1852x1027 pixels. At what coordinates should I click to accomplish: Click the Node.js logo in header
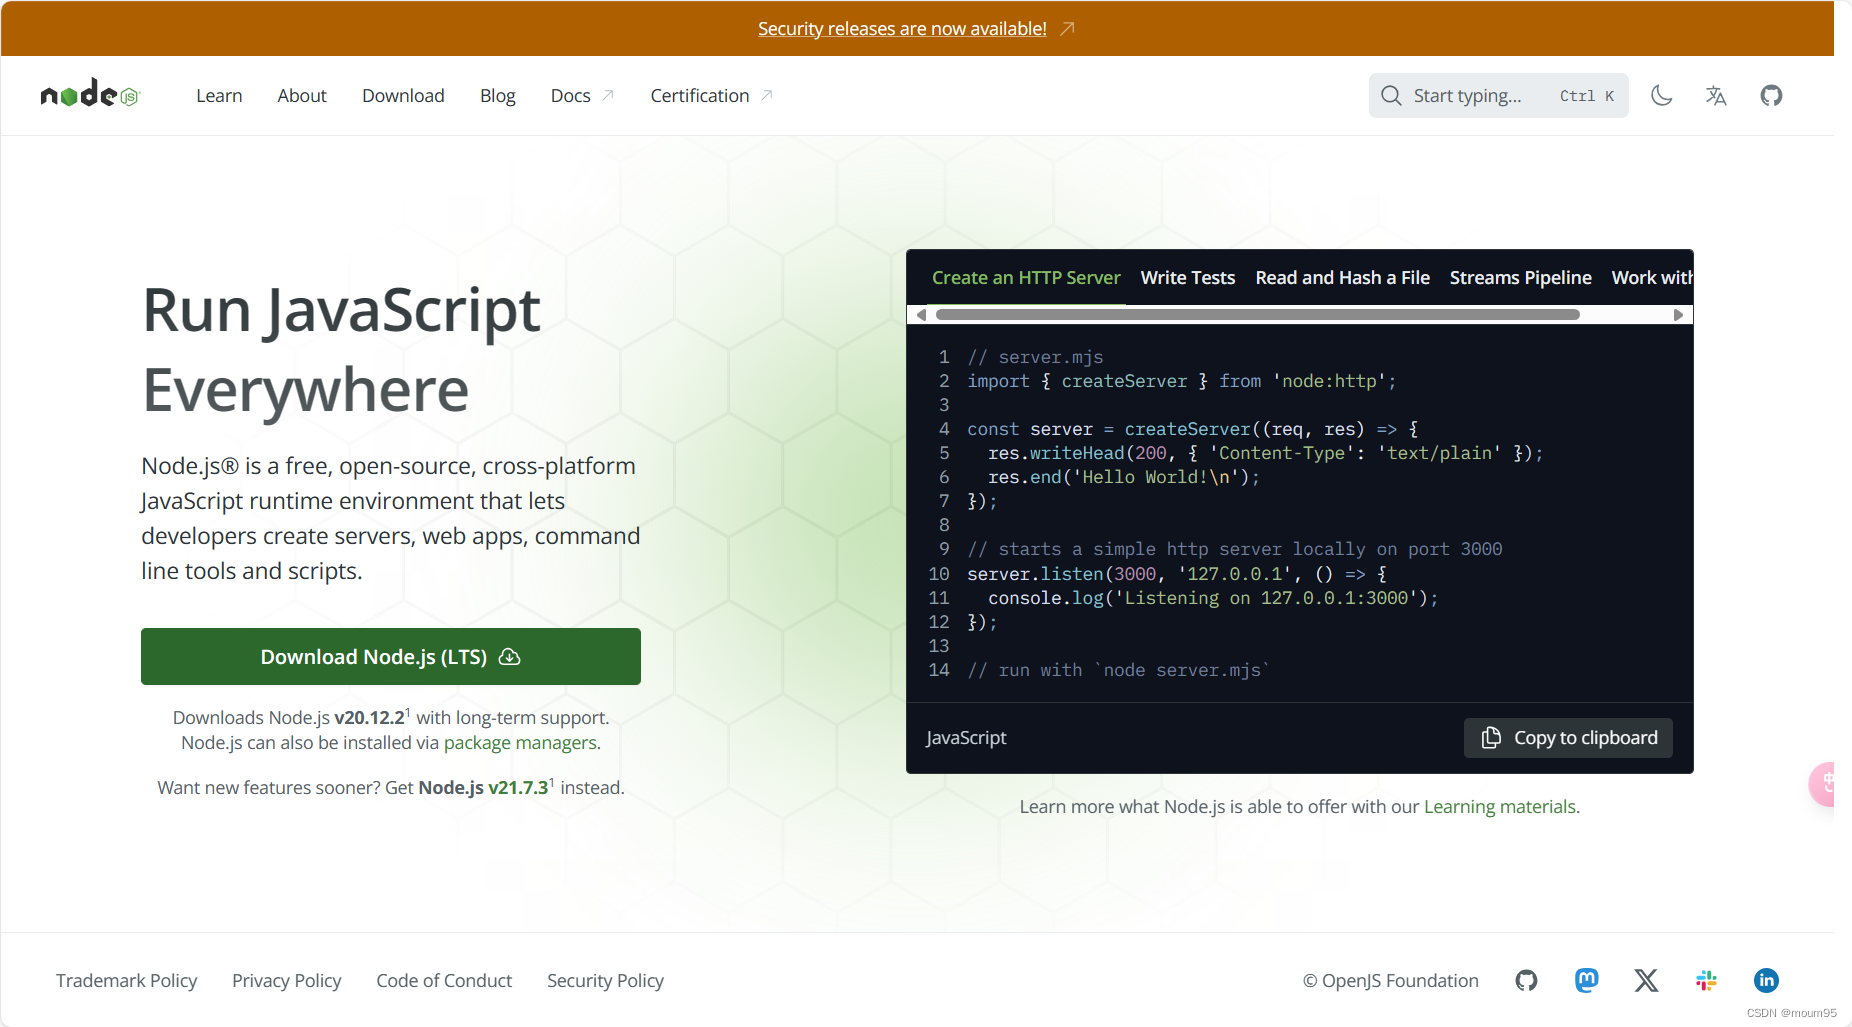(90, 94)
